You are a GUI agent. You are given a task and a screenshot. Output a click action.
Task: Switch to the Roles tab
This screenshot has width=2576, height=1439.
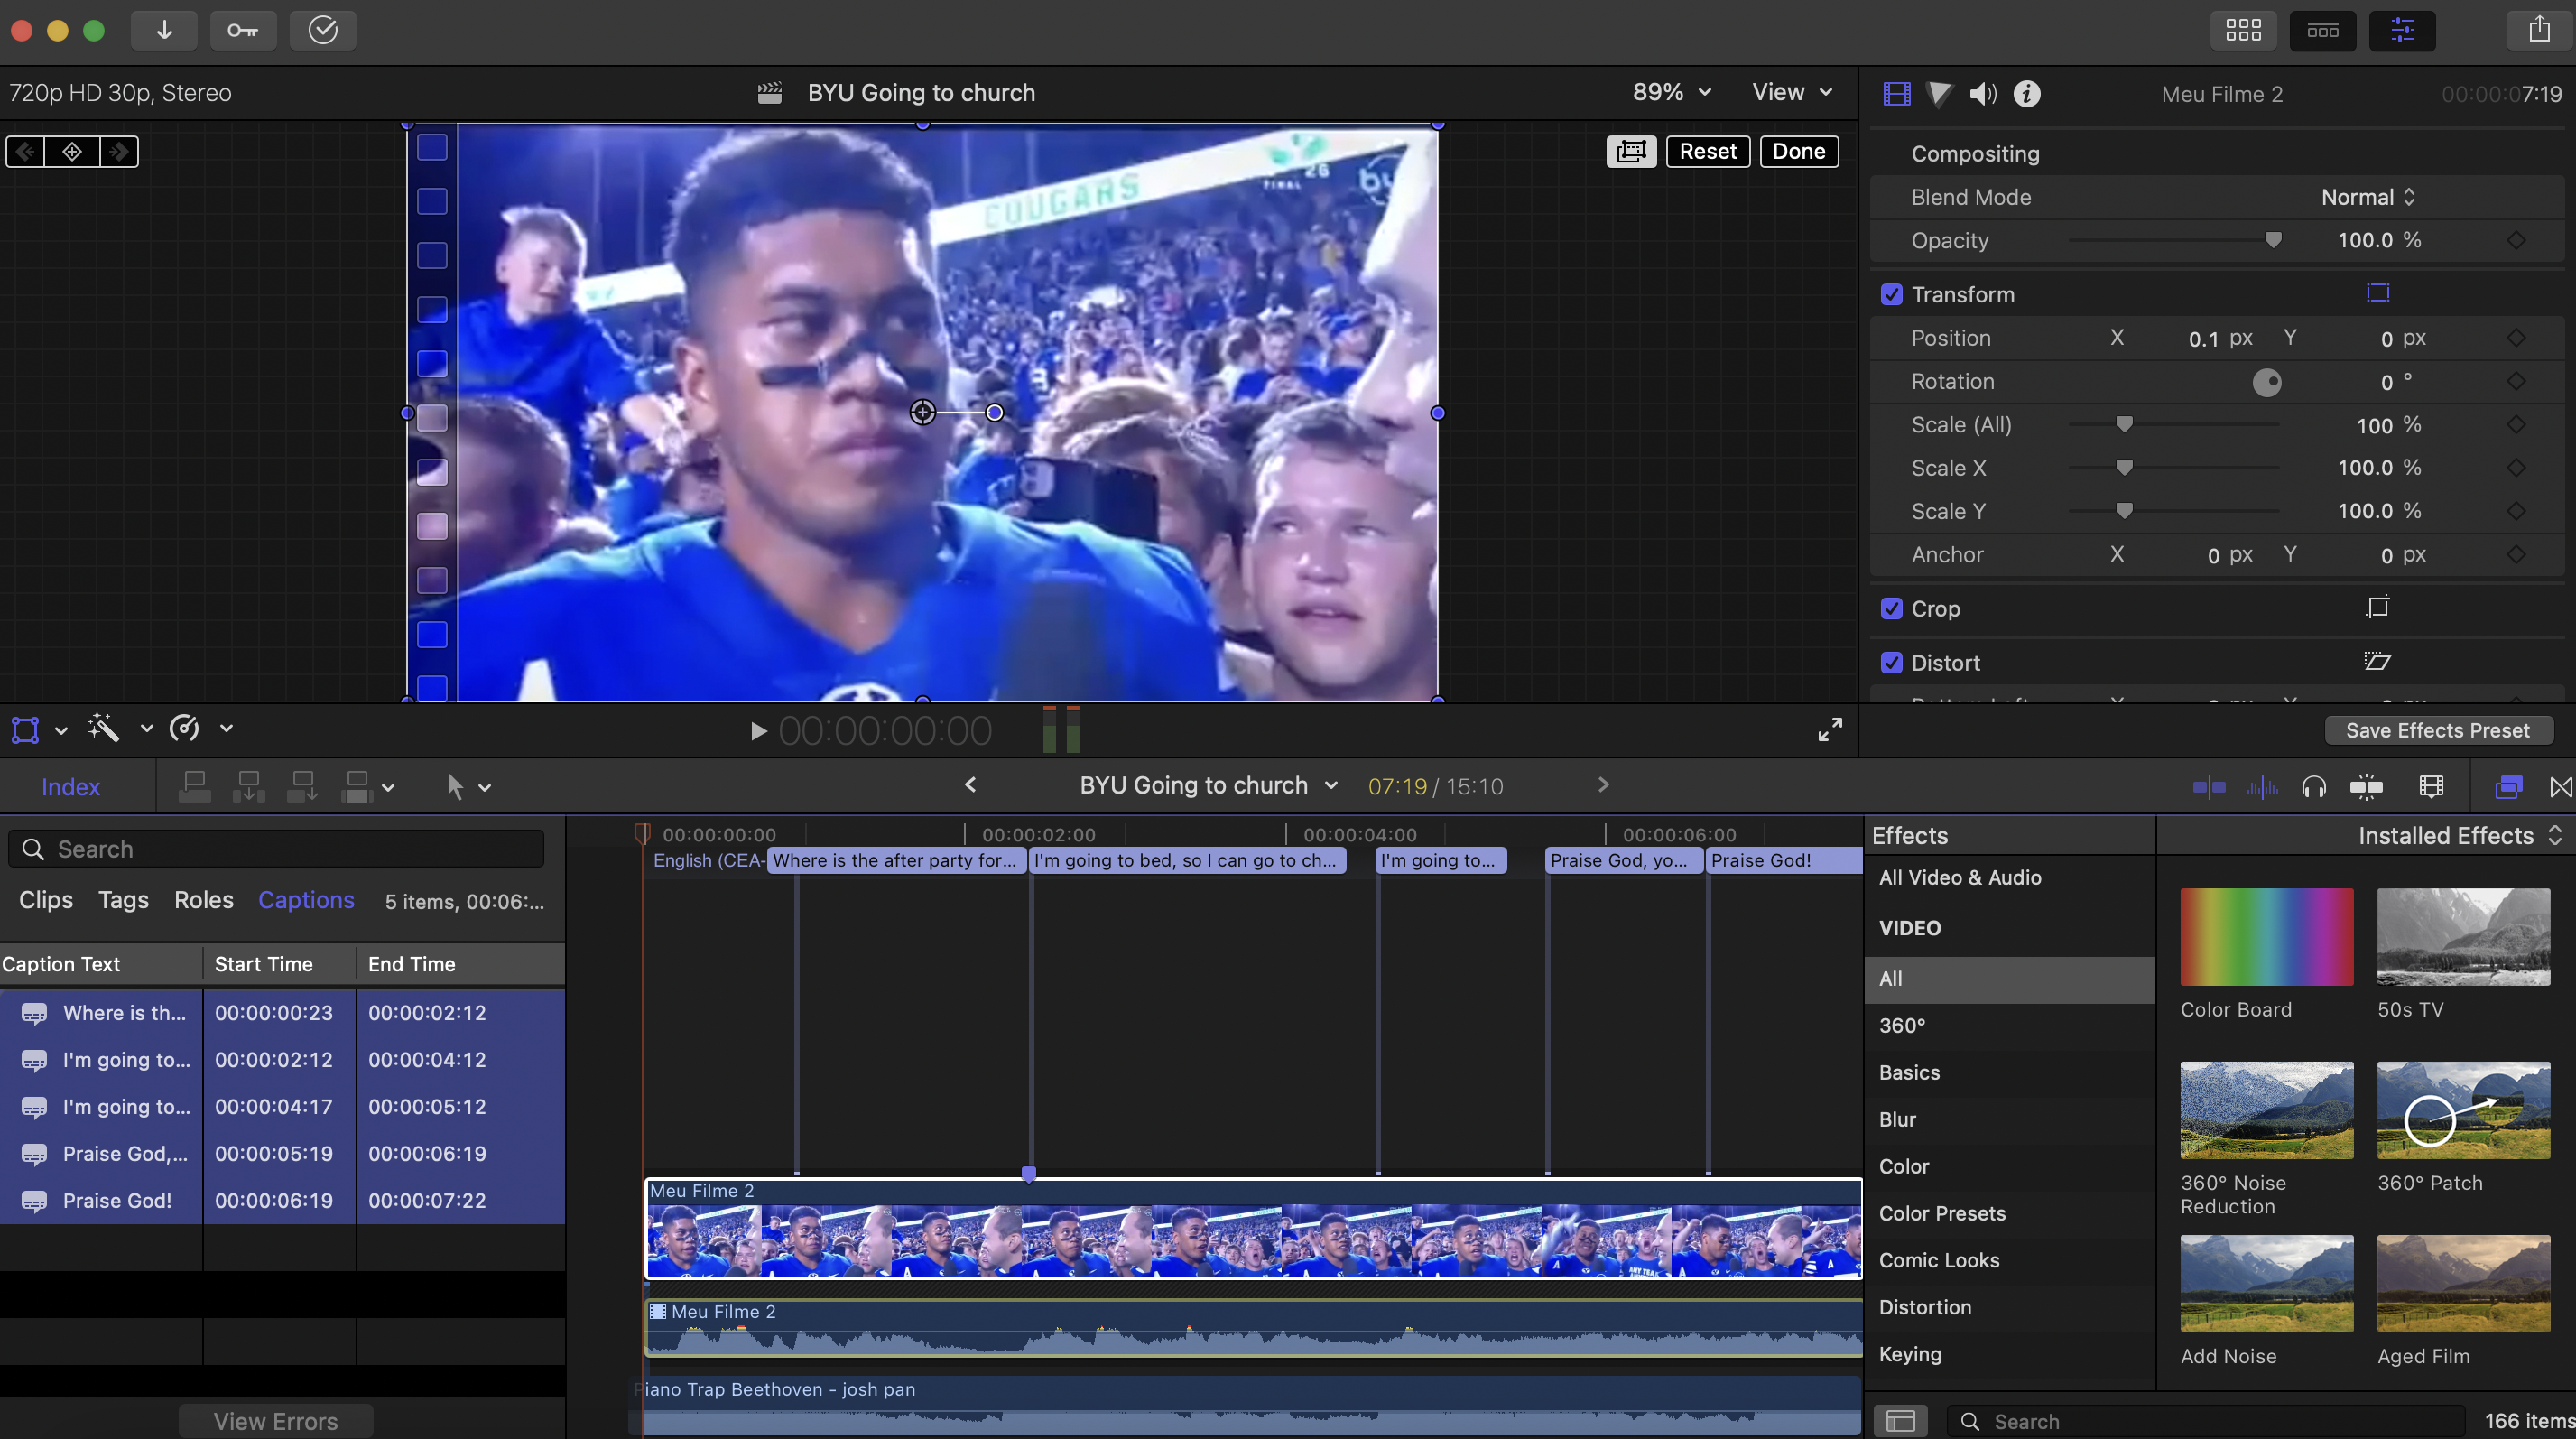coord(203,900)
